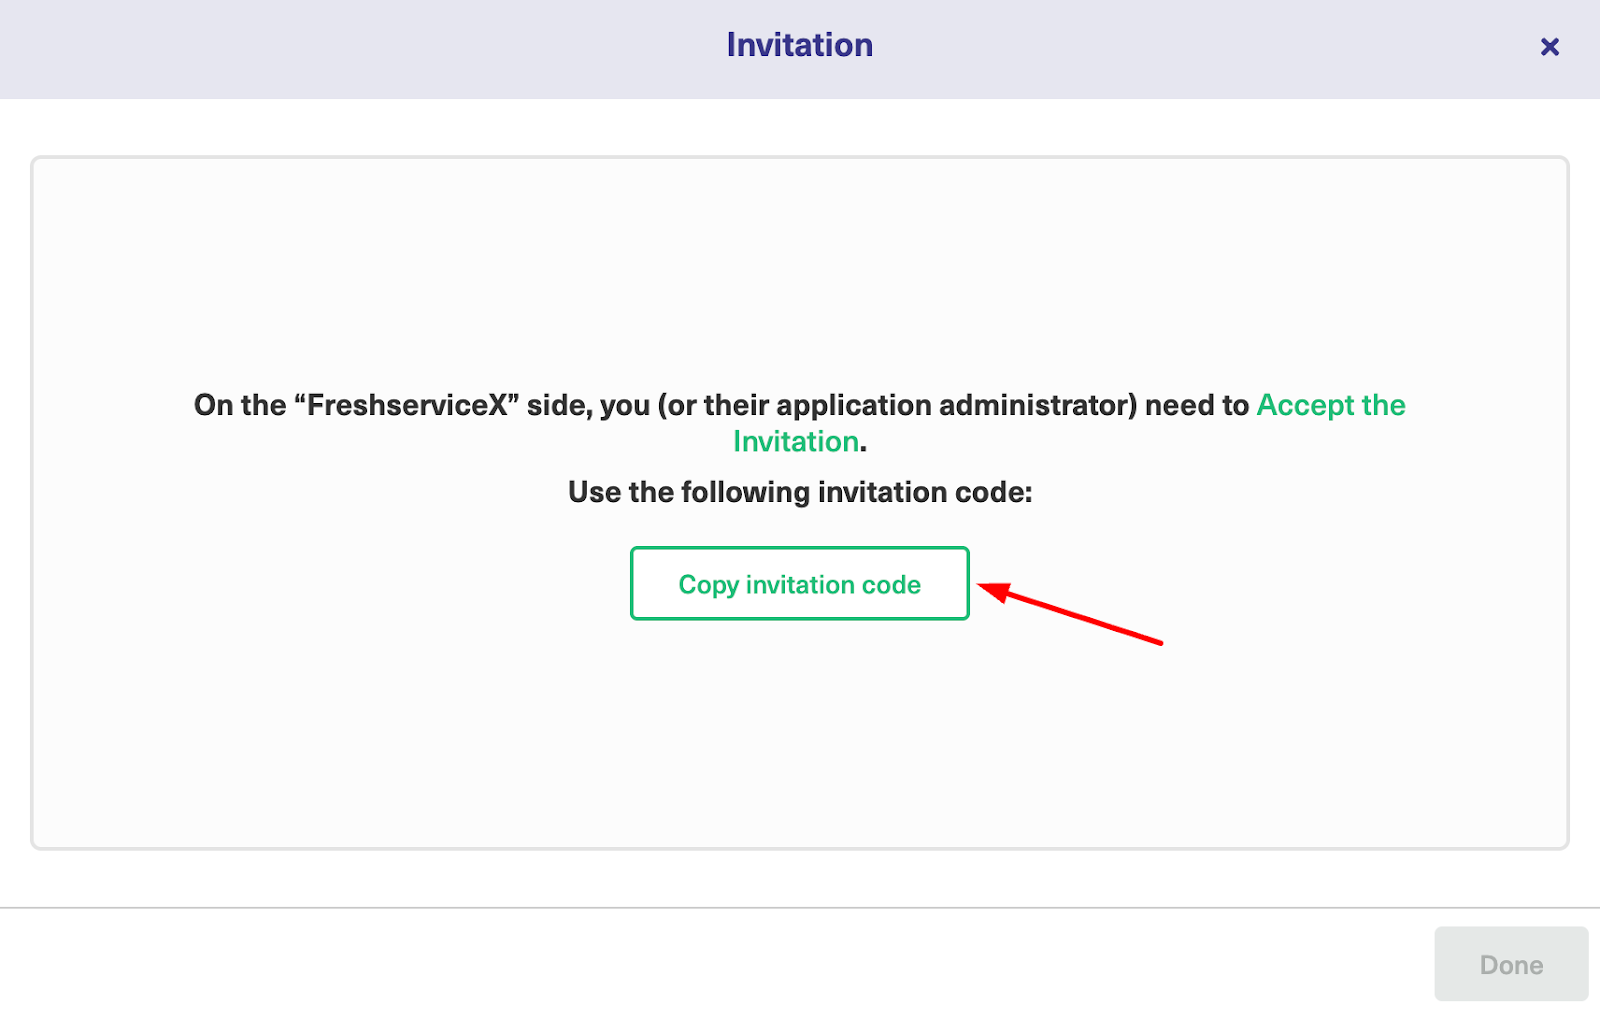The height and width of the screenshot is (1019, 1600).
Task: Click the Copy invitation code button
Action: (x=799, y=584)
